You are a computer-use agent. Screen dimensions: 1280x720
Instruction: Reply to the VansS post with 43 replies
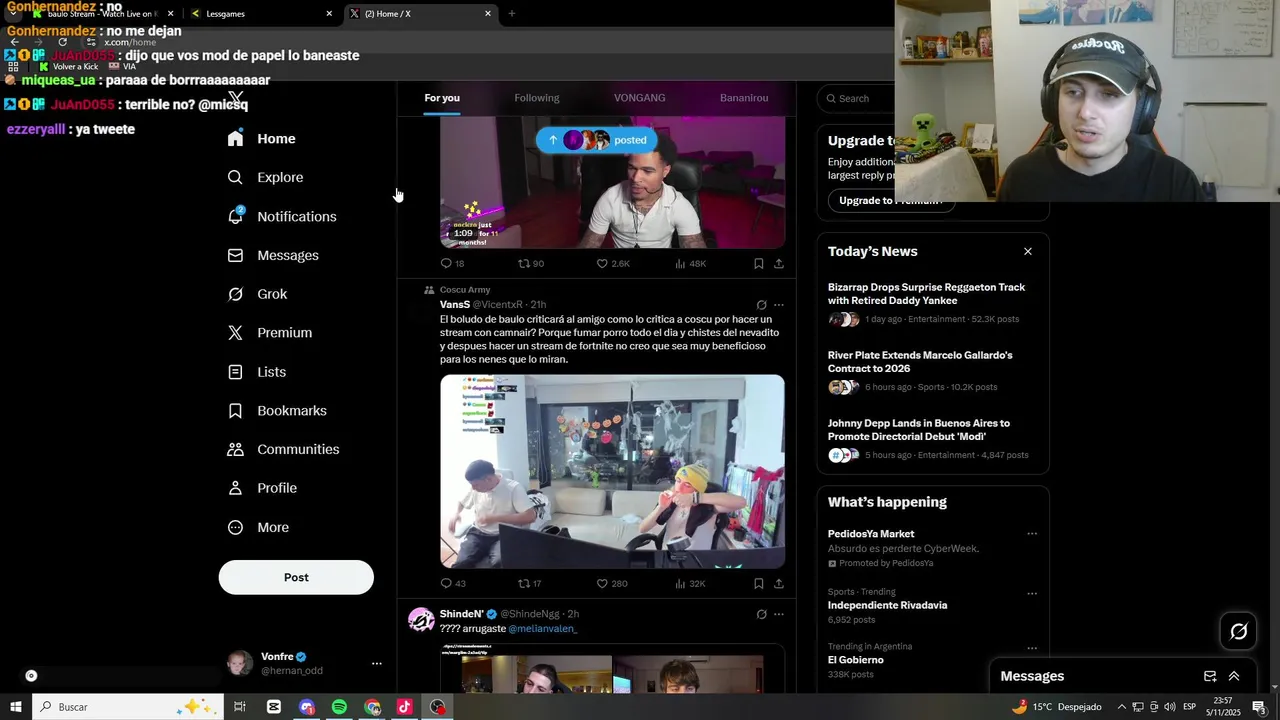[x=453, y=583]
